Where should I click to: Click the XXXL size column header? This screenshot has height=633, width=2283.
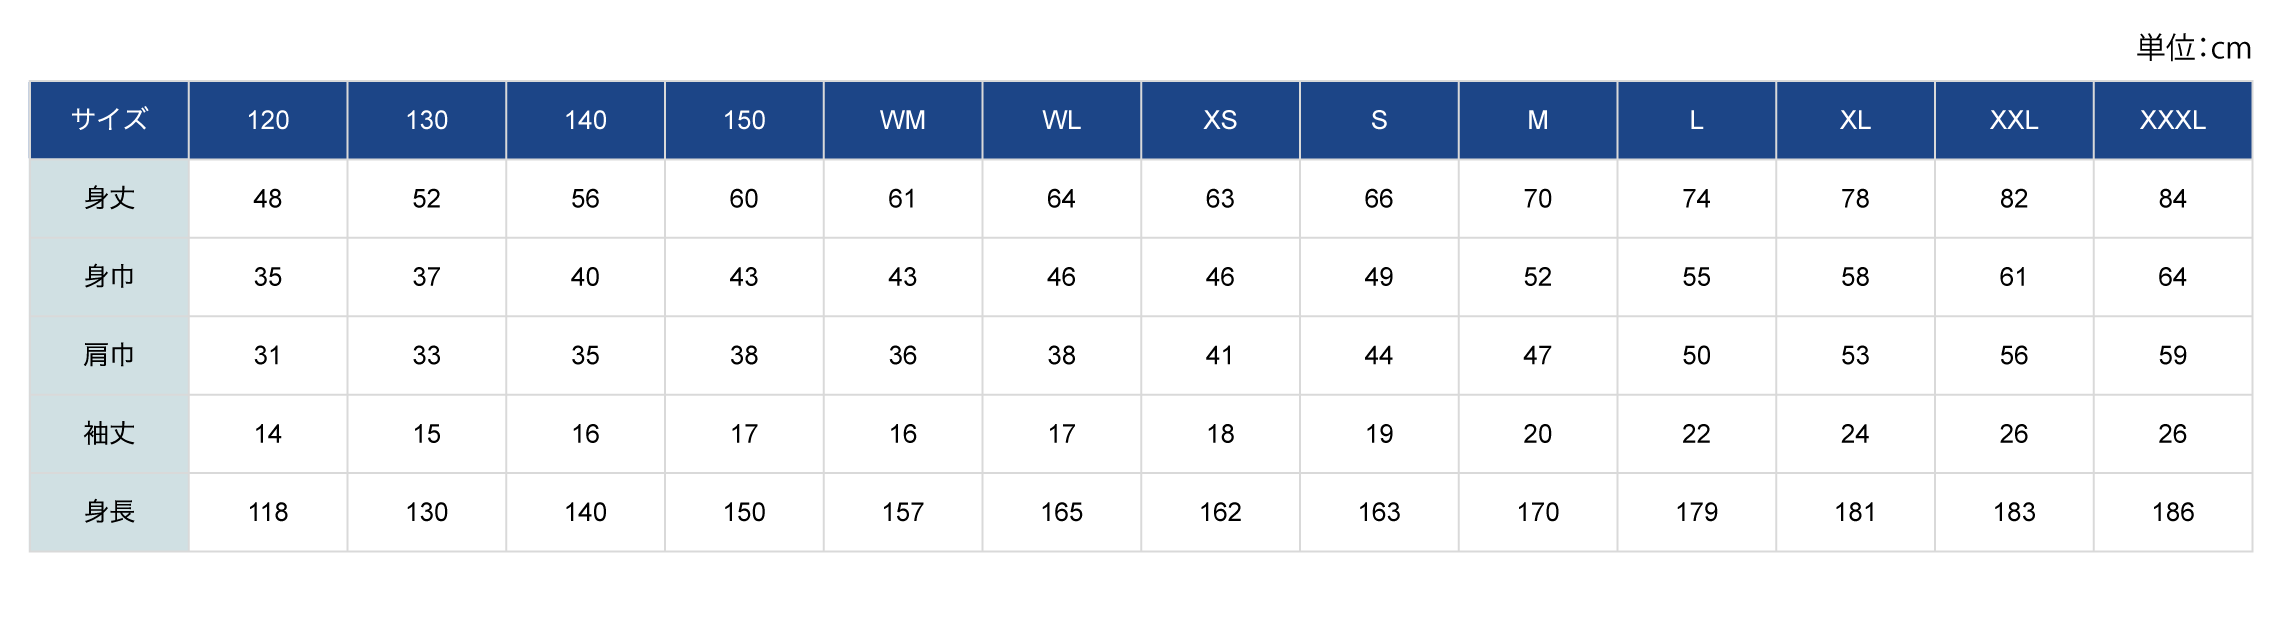pos(2173,120)
